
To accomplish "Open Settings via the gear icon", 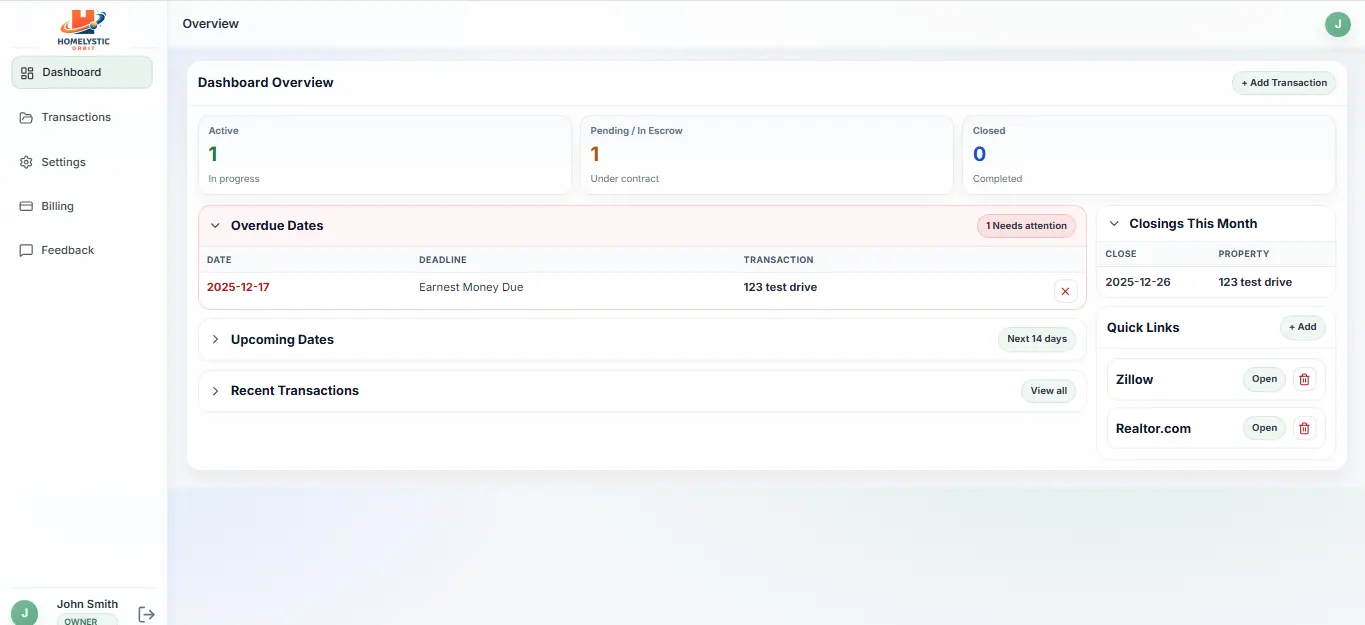I will 25,161.
